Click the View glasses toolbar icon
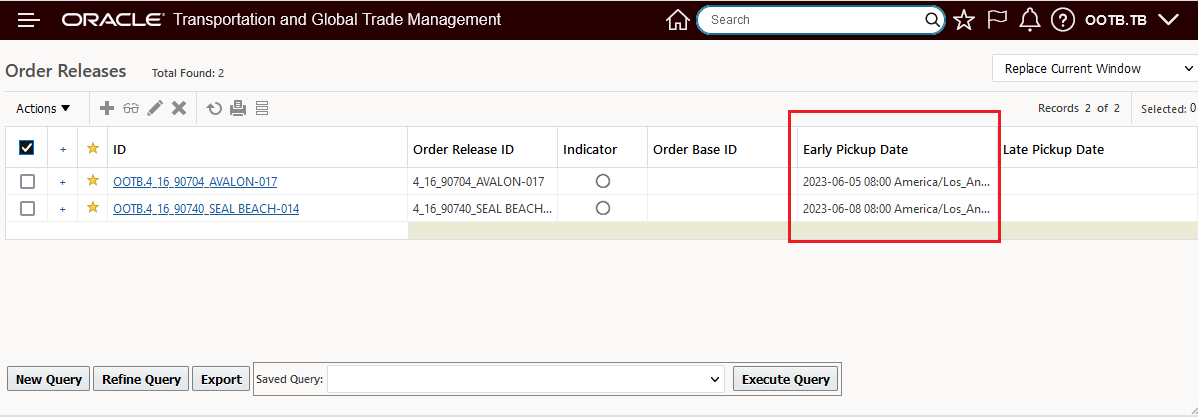Viewport: 1198px width, 417px height. (x=131, y=108)
